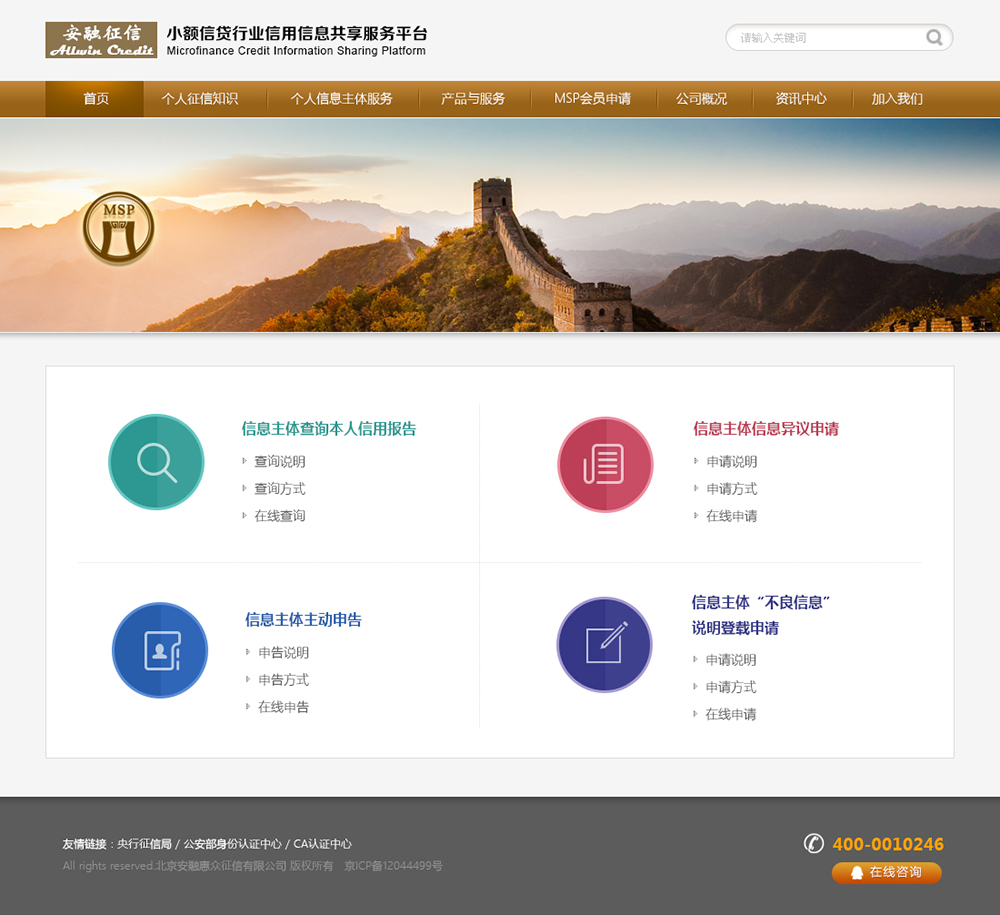Open 在线查询 link under credit report

pos(279,516)
